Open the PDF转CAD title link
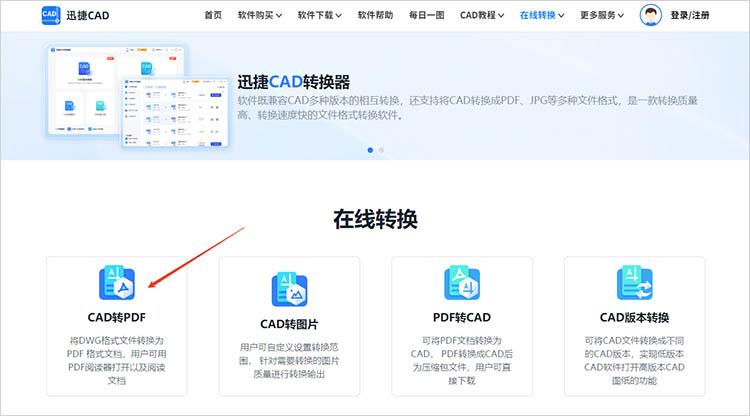The width and height of the screenshot is (750, 416). point(462,317)
